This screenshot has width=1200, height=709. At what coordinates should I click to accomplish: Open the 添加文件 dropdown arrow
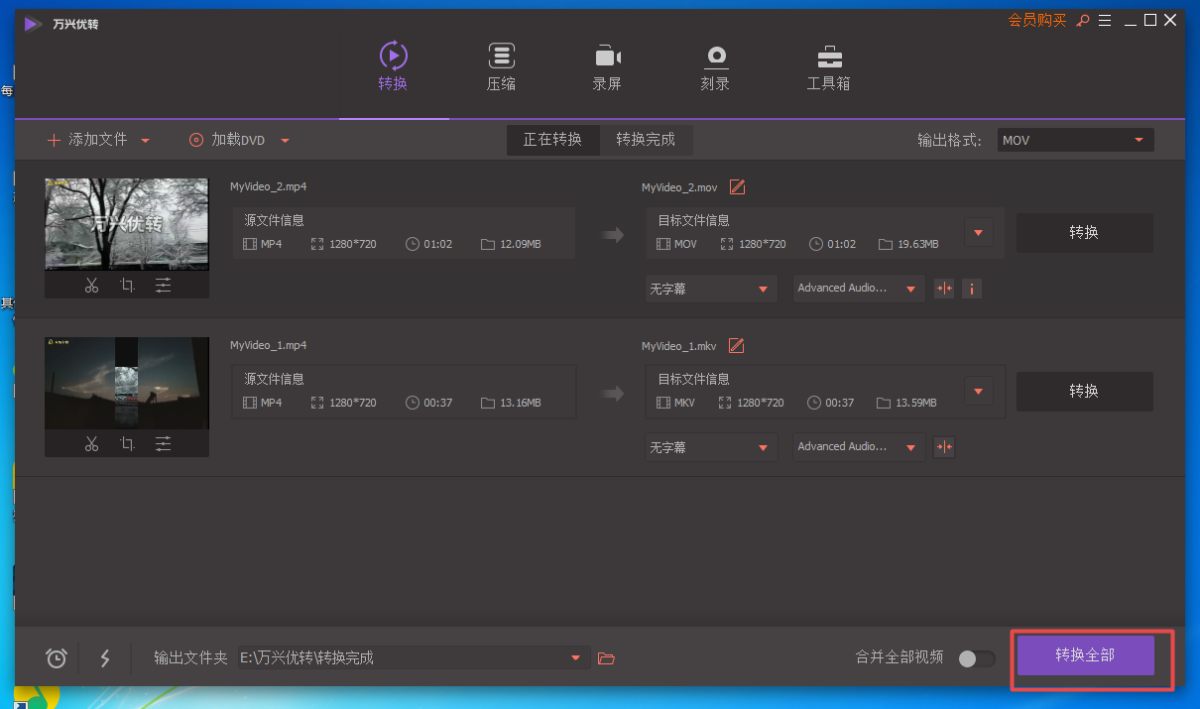145,141
